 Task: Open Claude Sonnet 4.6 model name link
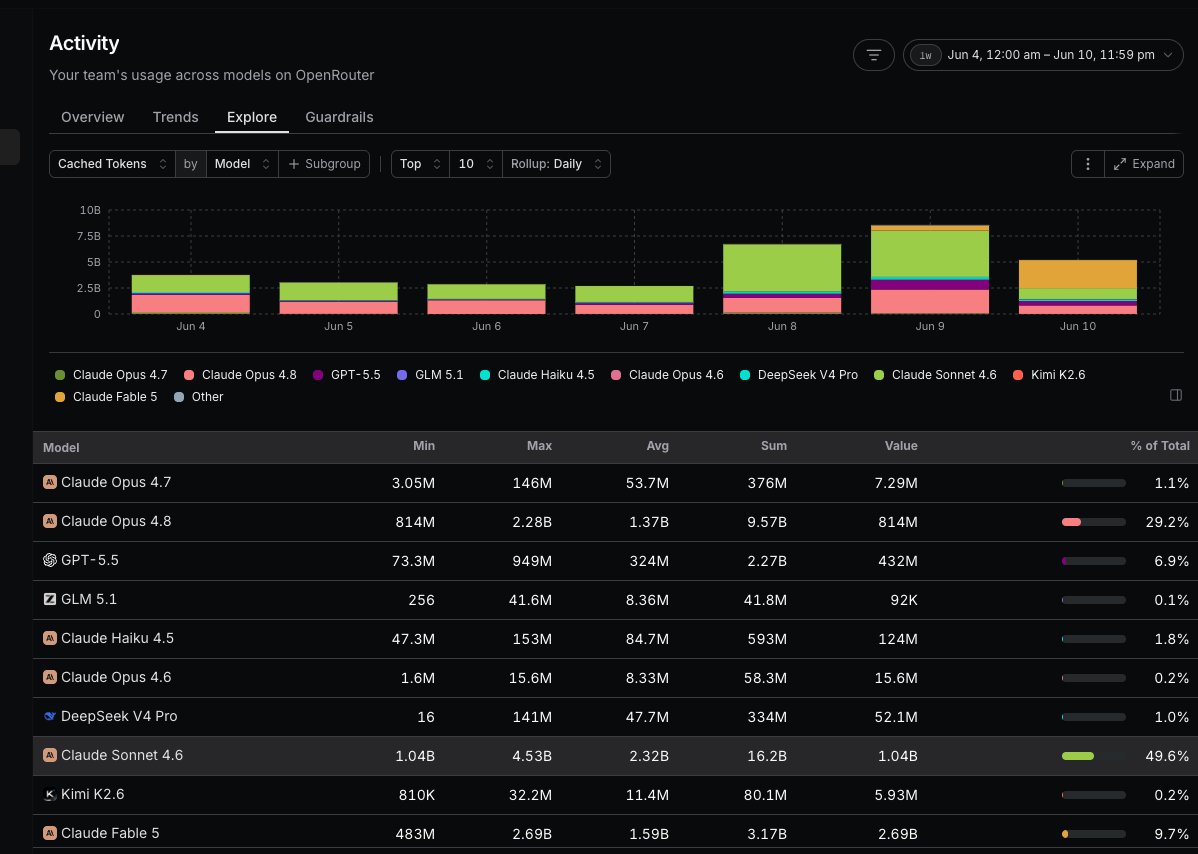(x=121, y=755)
